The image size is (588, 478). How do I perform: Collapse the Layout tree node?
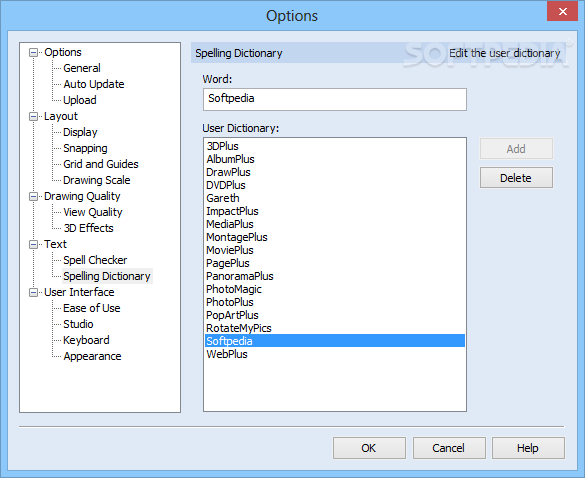[33, 117]
